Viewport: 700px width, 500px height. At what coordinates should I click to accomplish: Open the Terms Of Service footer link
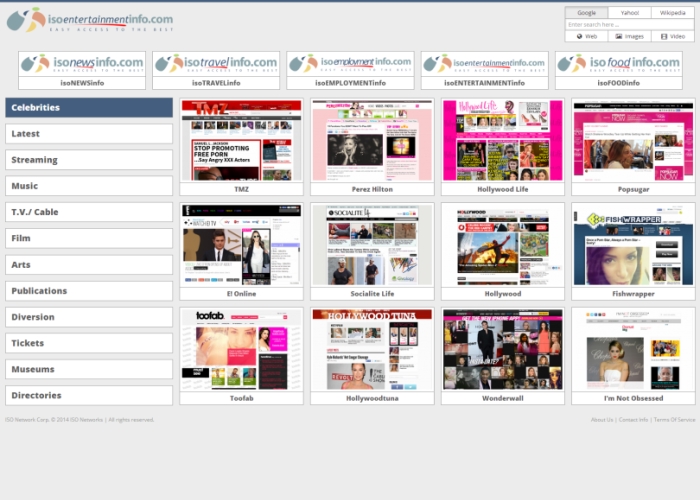click(674, 420)
